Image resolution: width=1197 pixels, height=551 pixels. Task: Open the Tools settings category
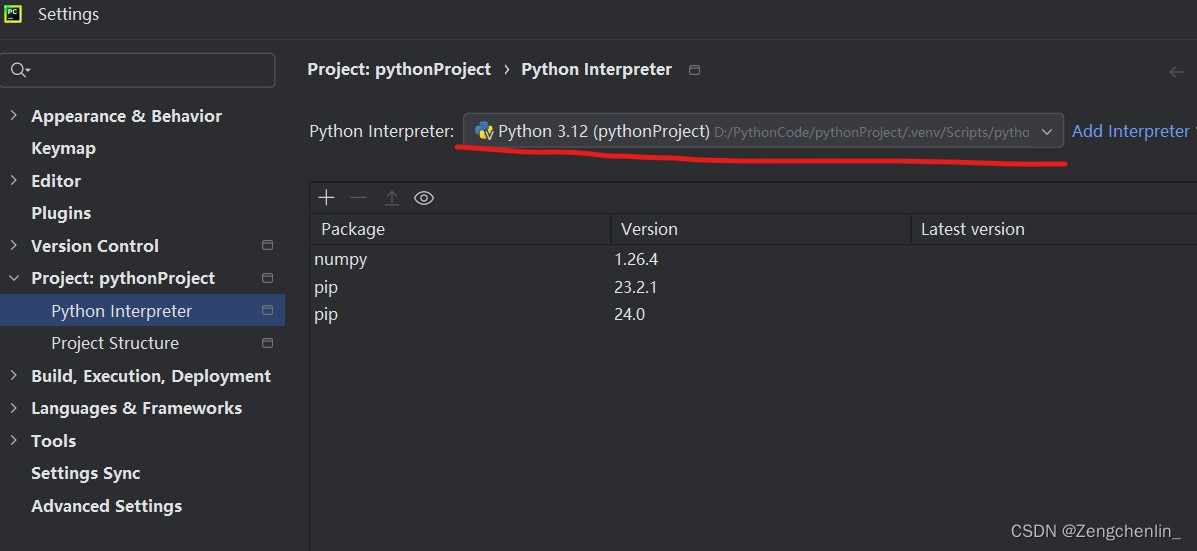click(x=53, y=441)
